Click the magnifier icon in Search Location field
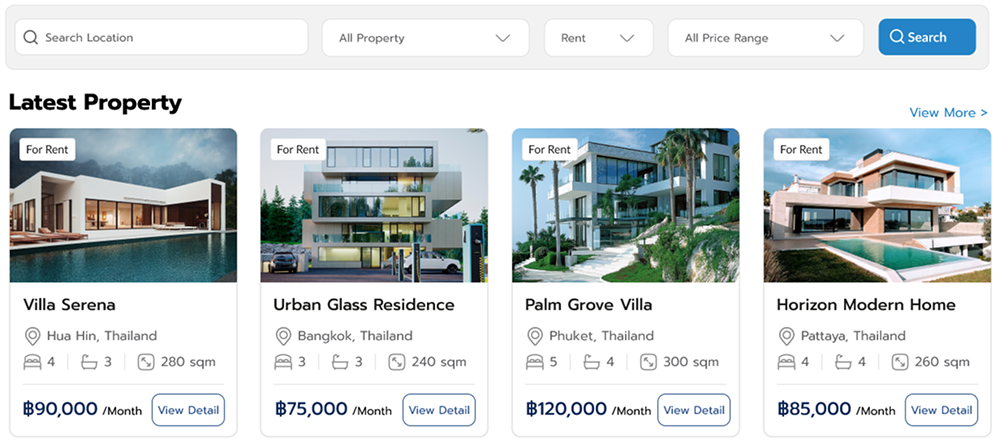Image resolution: width=1000 pixels, height=444 pixels. pos(30,38)
